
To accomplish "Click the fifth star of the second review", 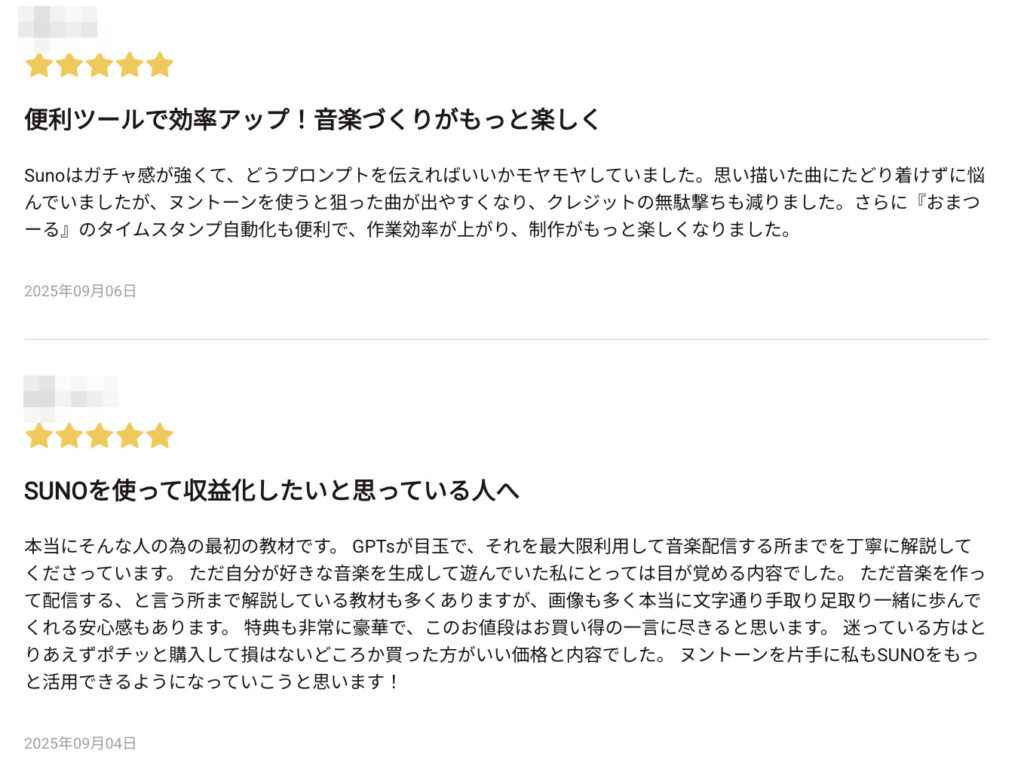I will (x=159, y=435).
